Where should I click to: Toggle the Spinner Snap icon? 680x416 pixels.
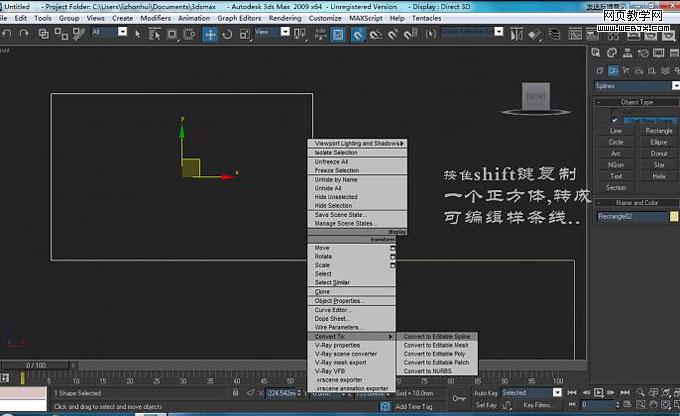tap(411, 35)
